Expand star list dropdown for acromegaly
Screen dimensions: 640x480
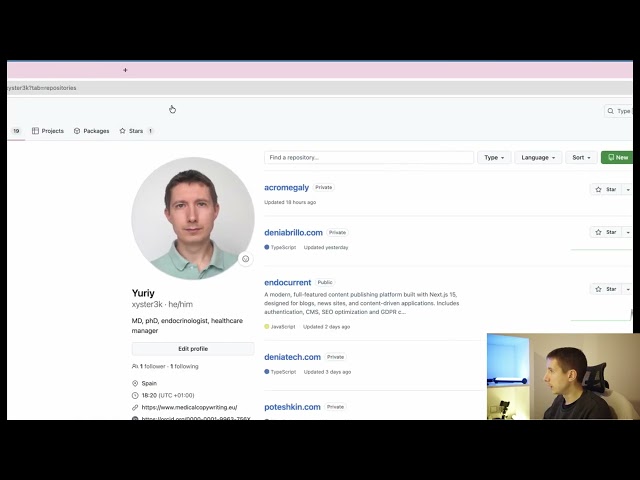(x=627, y=189)
